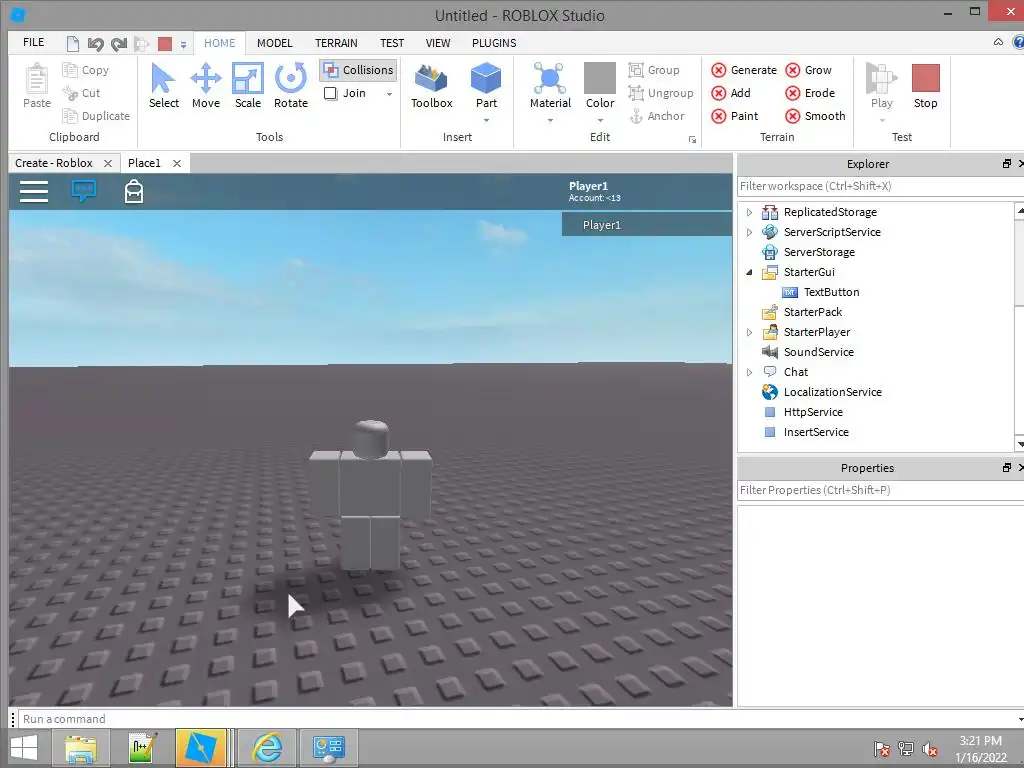Image resolution: width=1024 pixels, height=768 pixels.
Task: Open the in-game hamburger menu
Action: pos(34,191)
